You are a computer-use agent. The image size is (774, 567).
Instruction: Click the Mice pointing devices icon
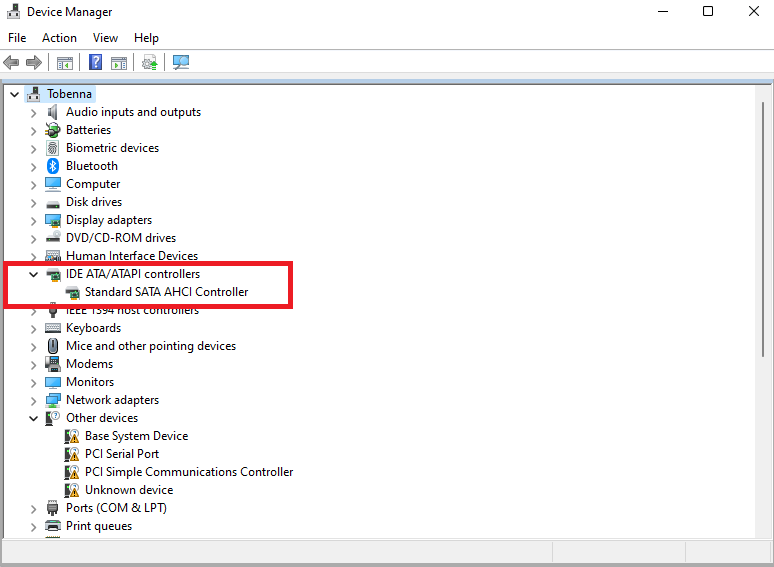click(53, 346)
